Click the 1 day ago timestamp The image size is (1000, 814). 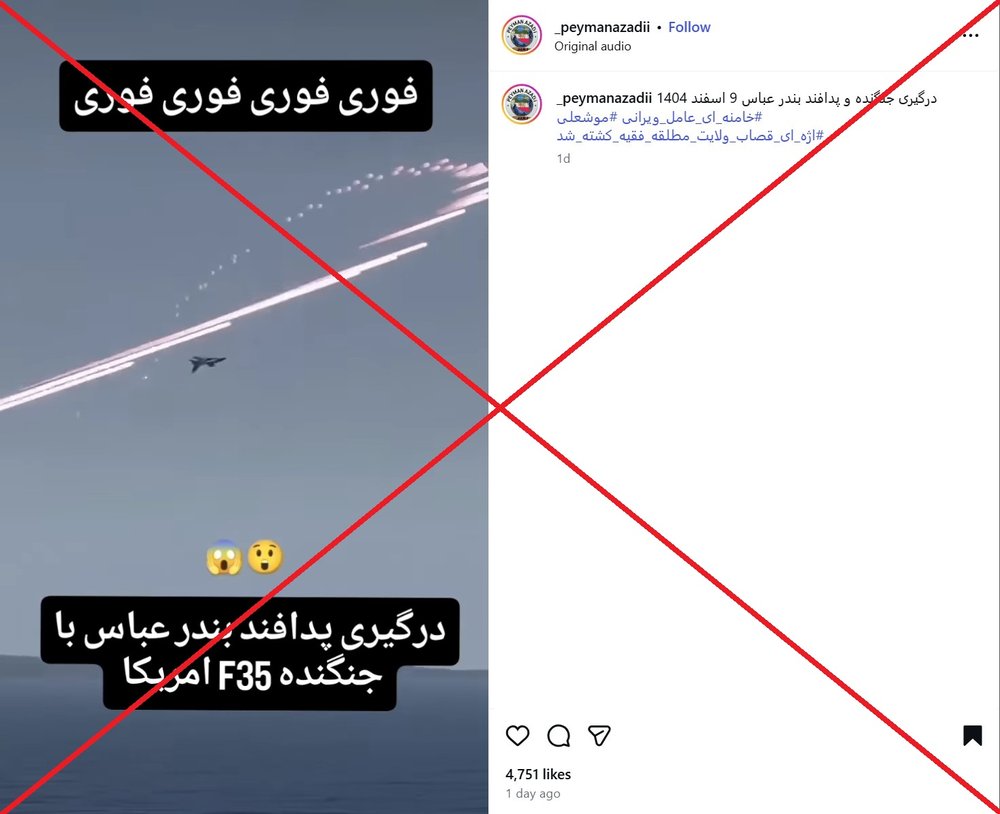[533, 794]
